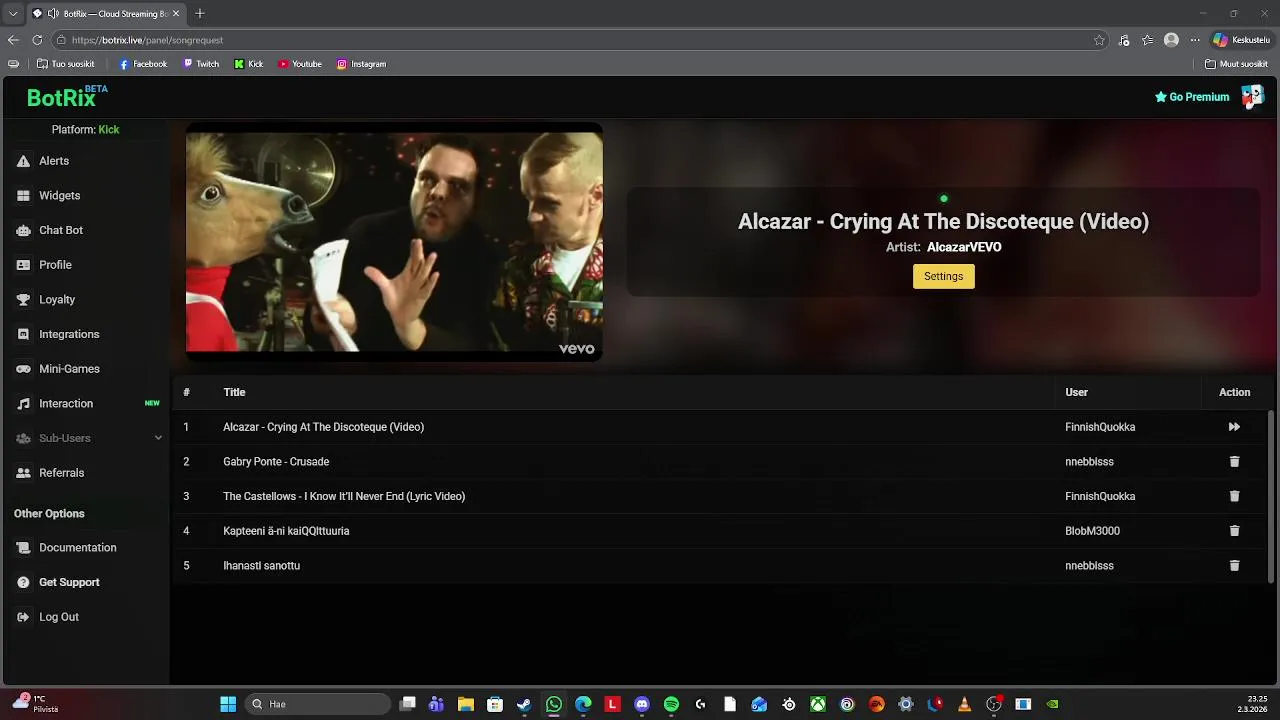The width and height of the screenshot is (1280, 720).
Task: Click the User column header
Action: click(1076, 392)
